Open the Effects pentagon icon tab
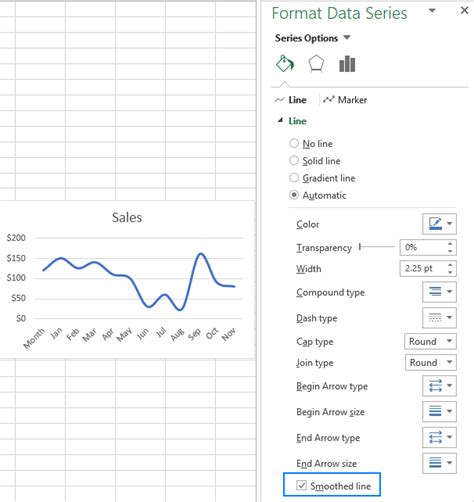Viewport: 474px width, 502px height. click(x=316, y=64)
